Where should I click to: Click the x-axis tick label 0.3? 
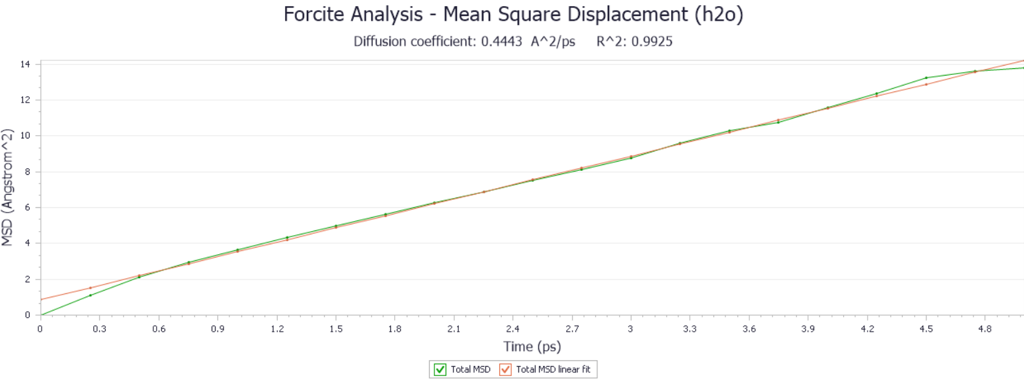pyautogui.click(x=99, y=330)
